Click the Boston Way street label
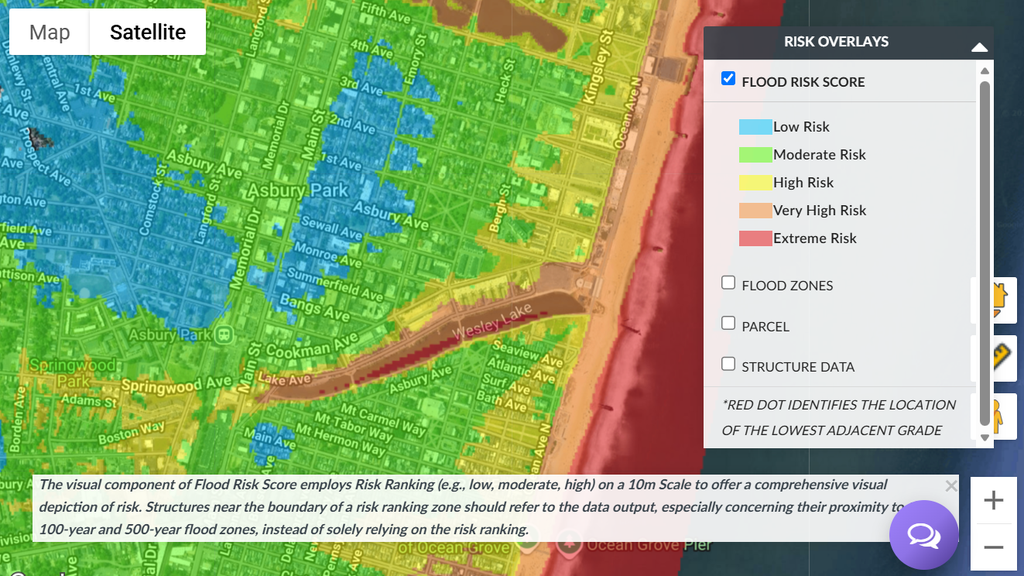Viewport: 1024px width, 576px height. (131, 434)
